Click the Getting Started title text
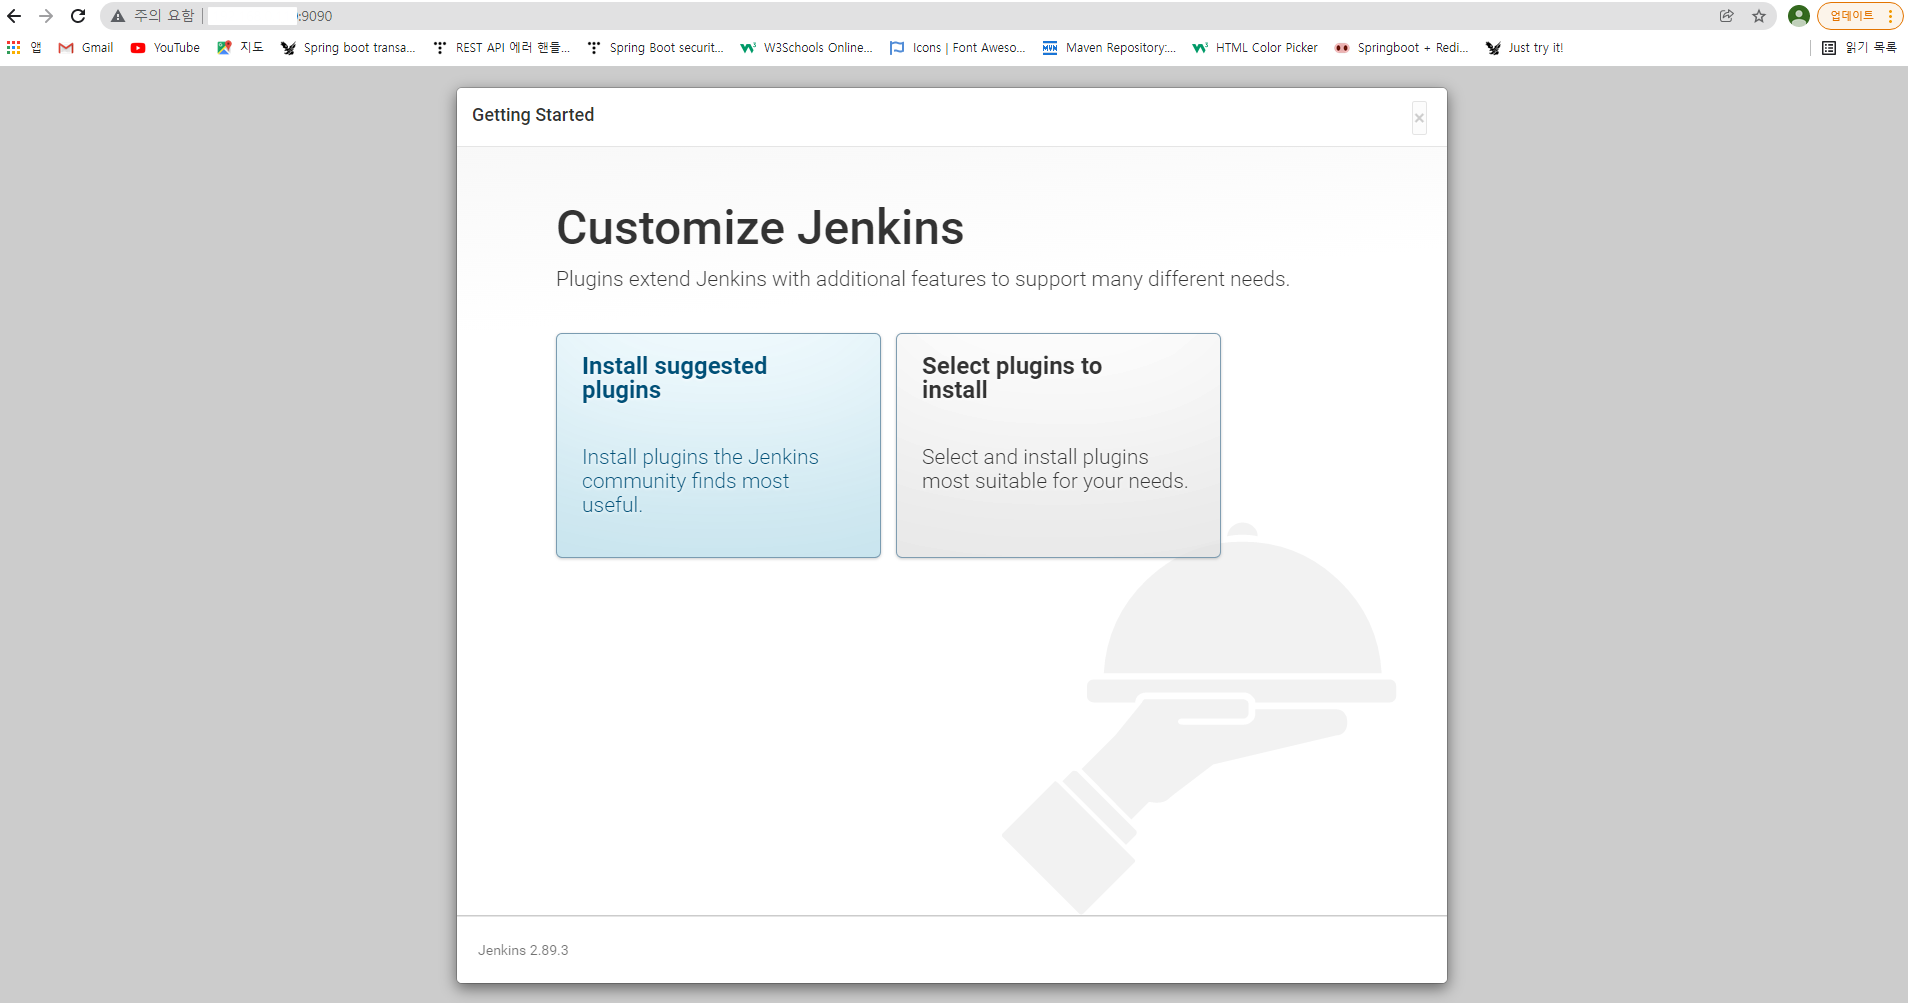 pyautogui.click(x=533, y=115)
